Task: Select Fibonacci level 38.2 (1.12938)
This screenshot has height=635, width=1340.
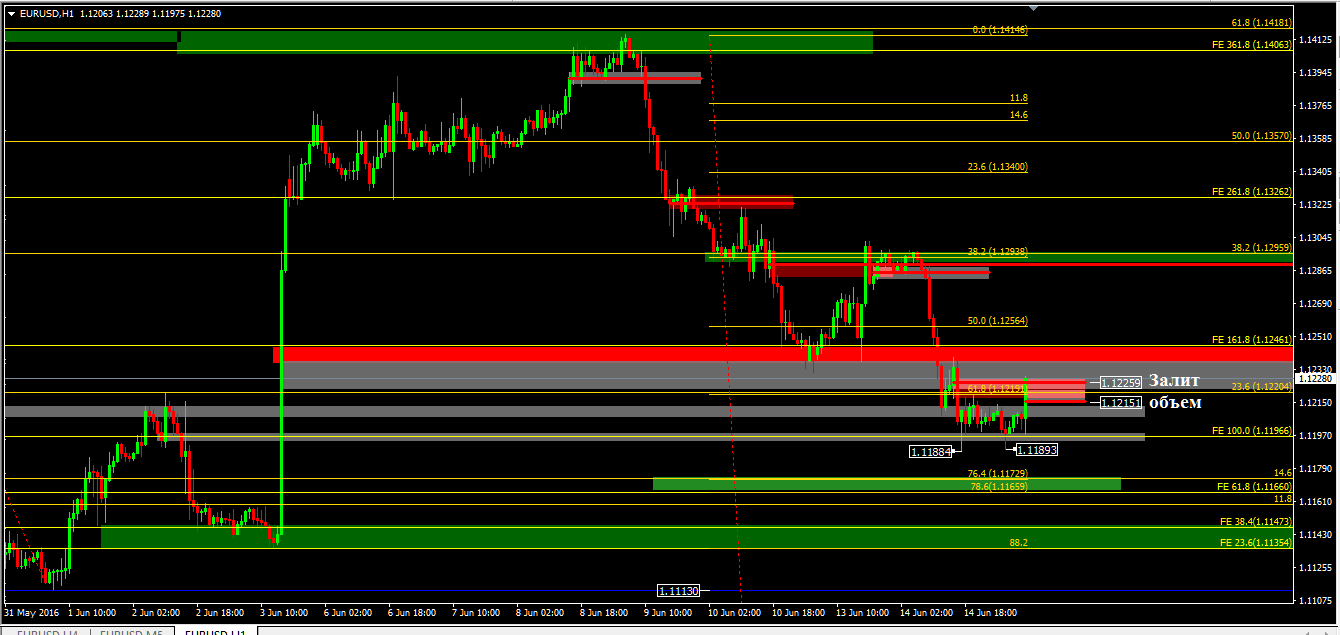Action: [998, 252]
